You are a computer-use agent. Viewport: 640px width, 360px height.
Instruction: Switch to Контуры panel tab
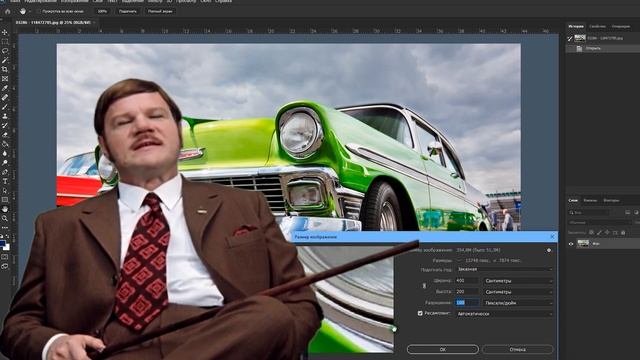[x=611, y=200]
